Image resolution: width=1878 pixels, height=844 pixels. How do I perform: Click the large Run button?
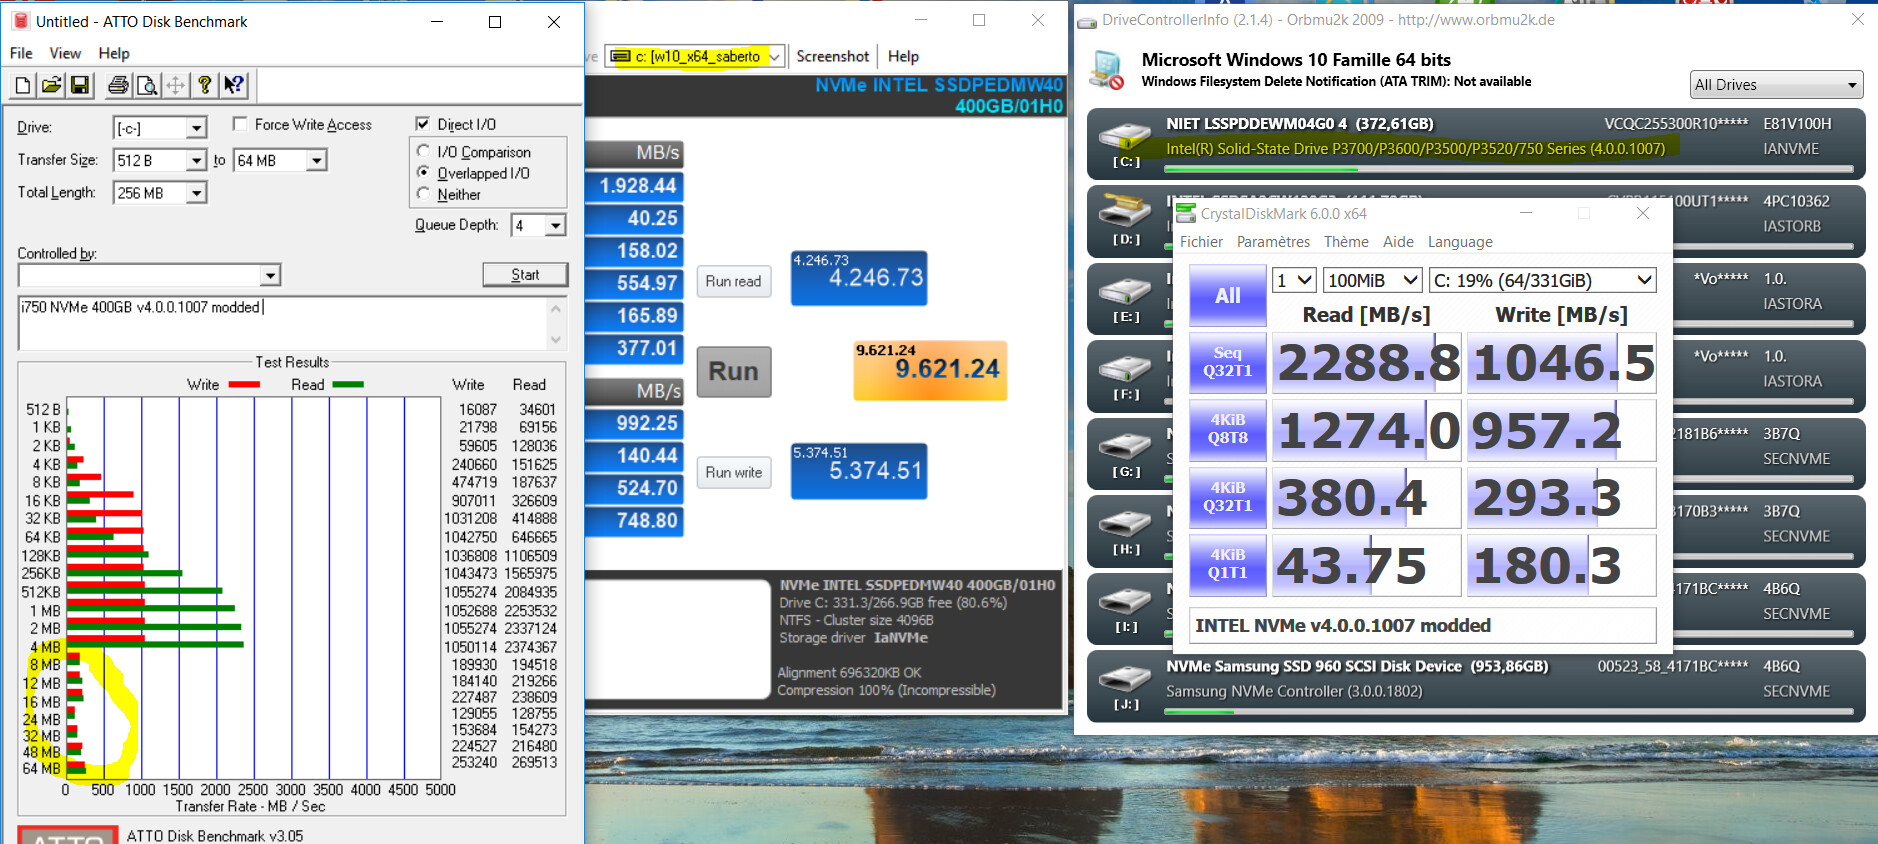pyautogui.click(x=734, y=371)
